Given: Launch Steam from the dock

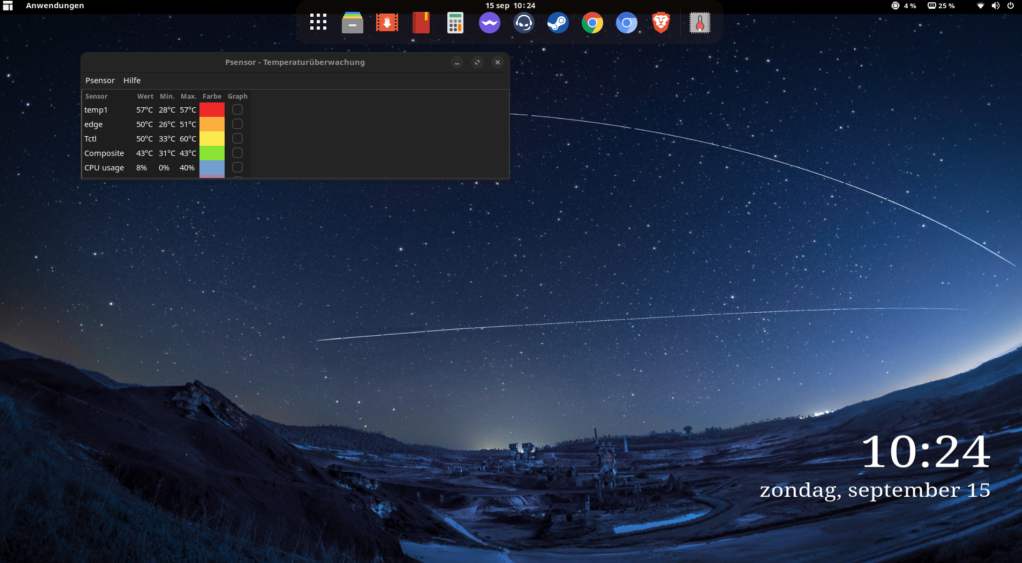Looking at the screenshot, I should pos(558,22).
